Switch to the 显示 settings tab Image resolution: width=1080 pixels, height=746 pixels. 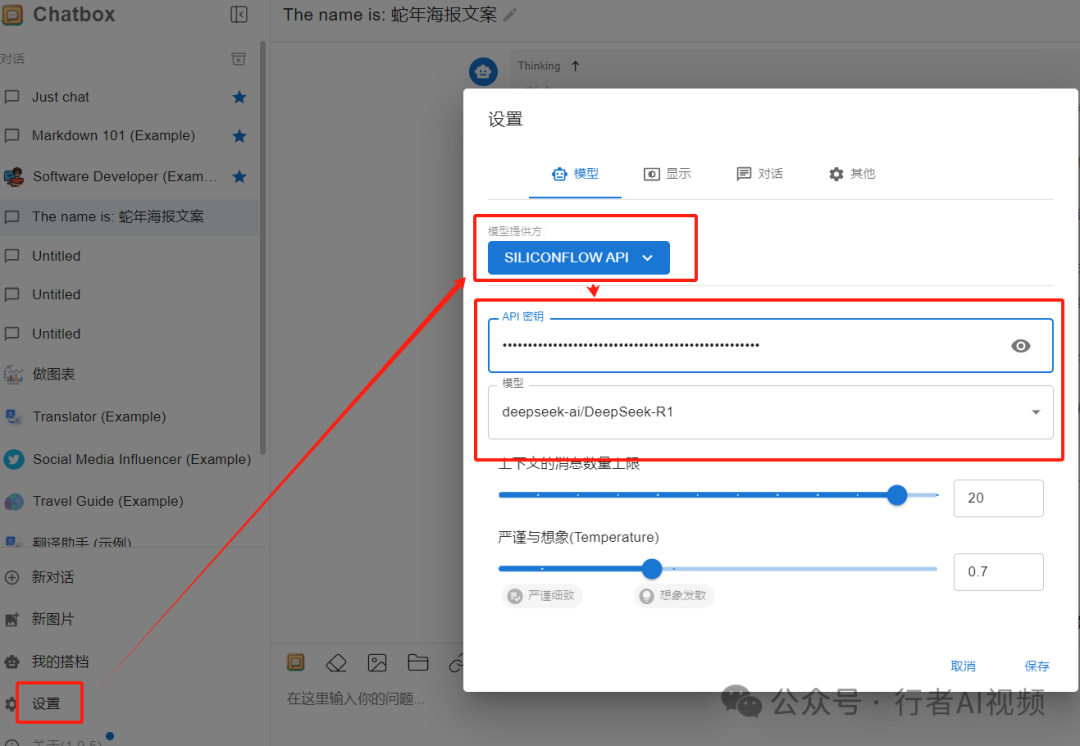[x=667, y=174]
